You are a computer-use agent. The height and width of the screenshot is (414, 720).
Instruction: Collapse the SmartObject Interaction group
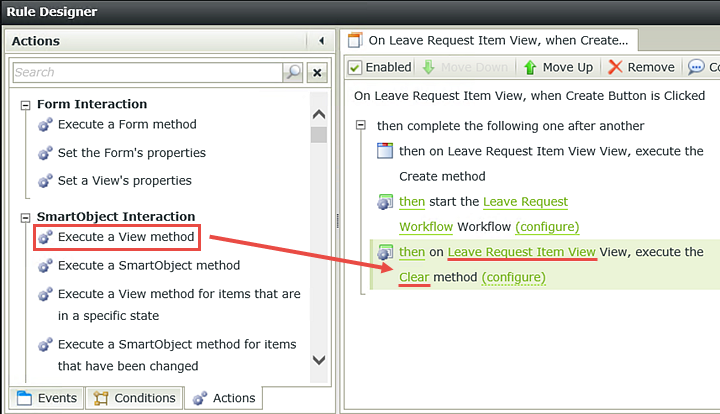[x=25, y=218]
